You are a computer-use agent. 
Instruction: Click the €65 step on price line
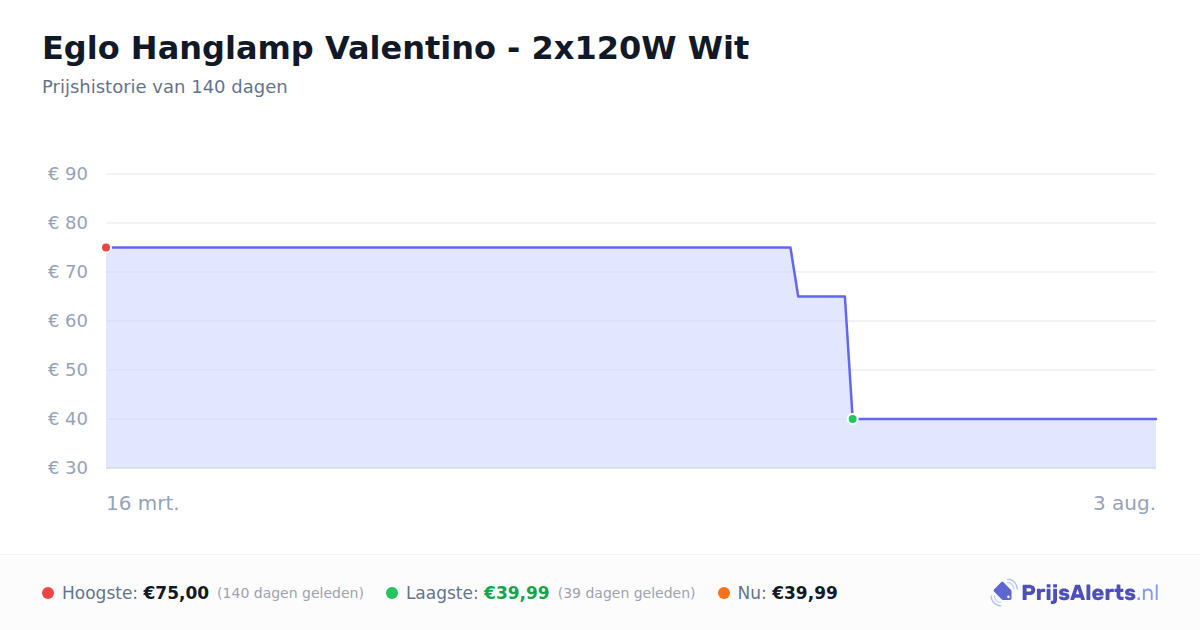821,296
